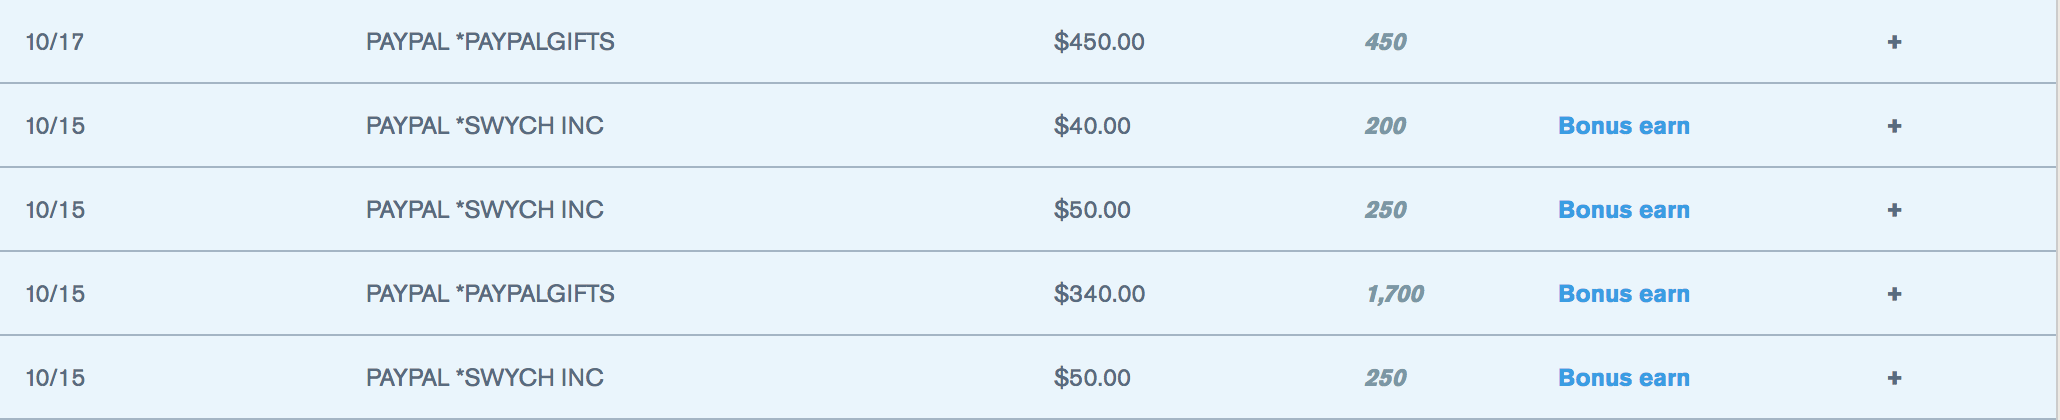Select the PAYPAL *PAYPALGIFTS merchant dated 10/17
This screenshot has width=2060, height=420.
pos(490,42)
